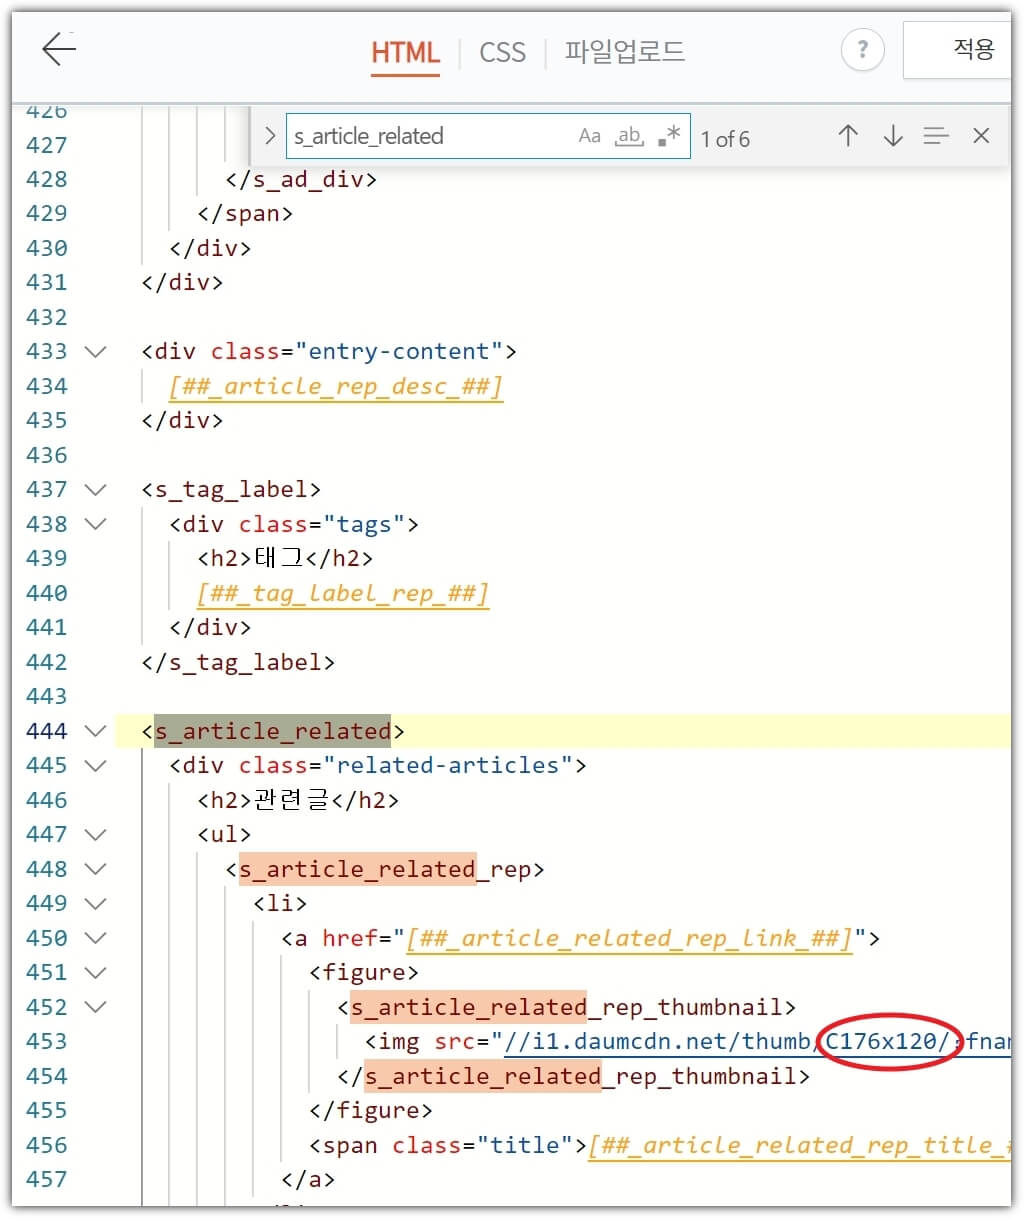Enable regular expression (.*) search mode
The image size is (1024, 1219).
point(668,136)
